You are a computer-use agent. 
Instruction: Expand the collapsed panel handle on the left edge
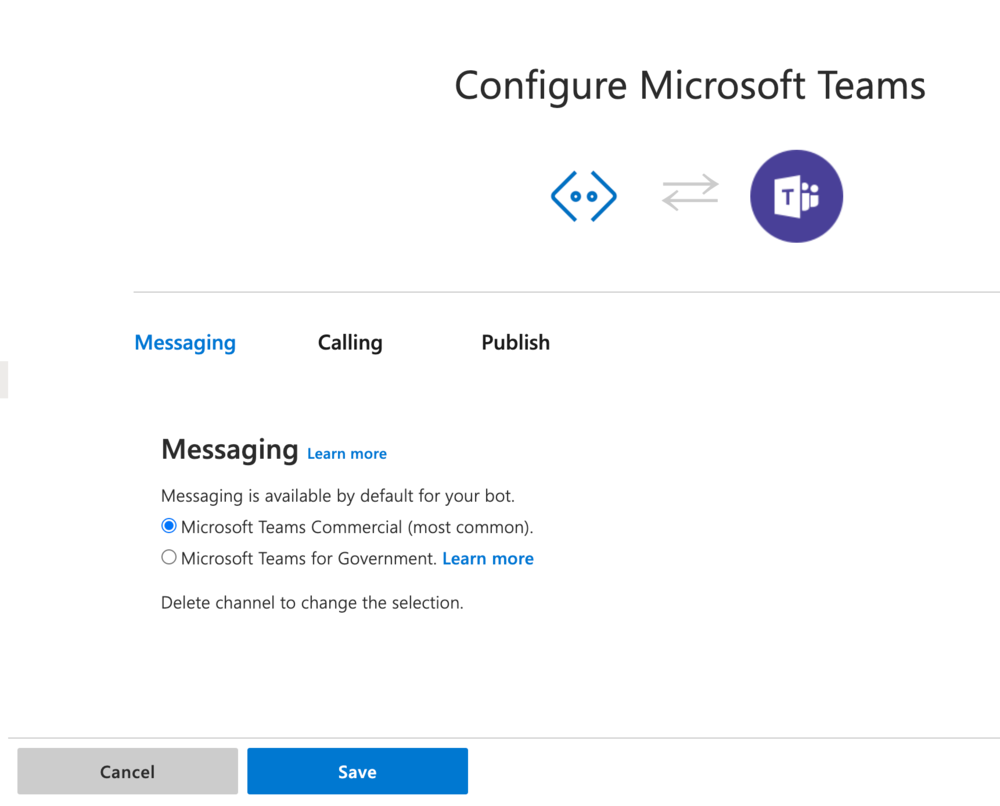3,380
